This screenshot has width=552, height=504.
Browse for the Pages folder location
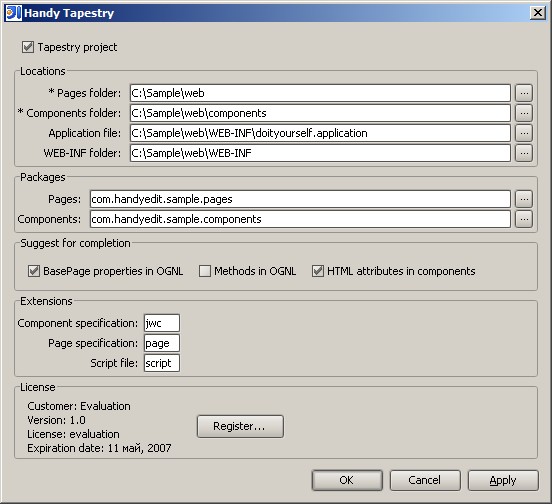tap(524, 93)
